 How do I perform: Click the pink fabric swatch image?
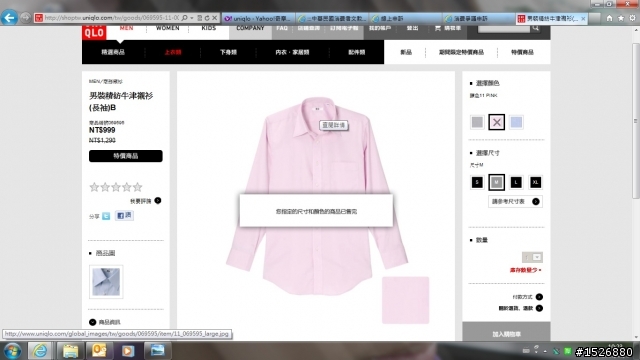point(405,300)
